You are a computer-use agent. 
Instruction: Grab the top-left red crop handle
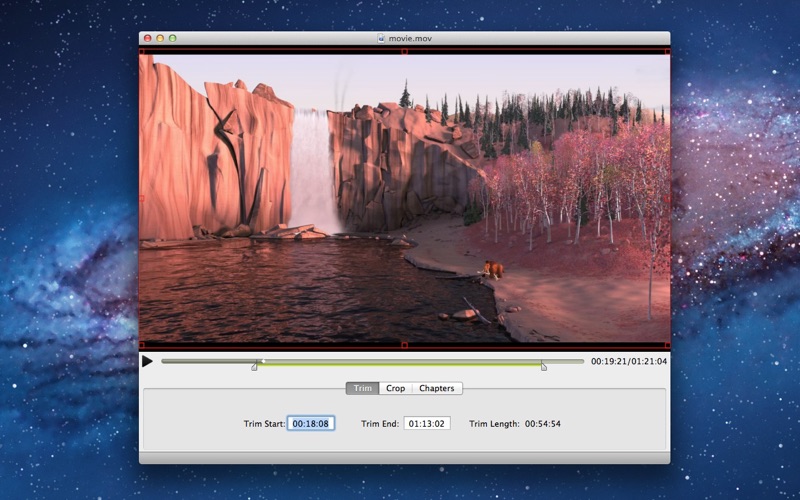pyautogui.click(x=142, y=52)
